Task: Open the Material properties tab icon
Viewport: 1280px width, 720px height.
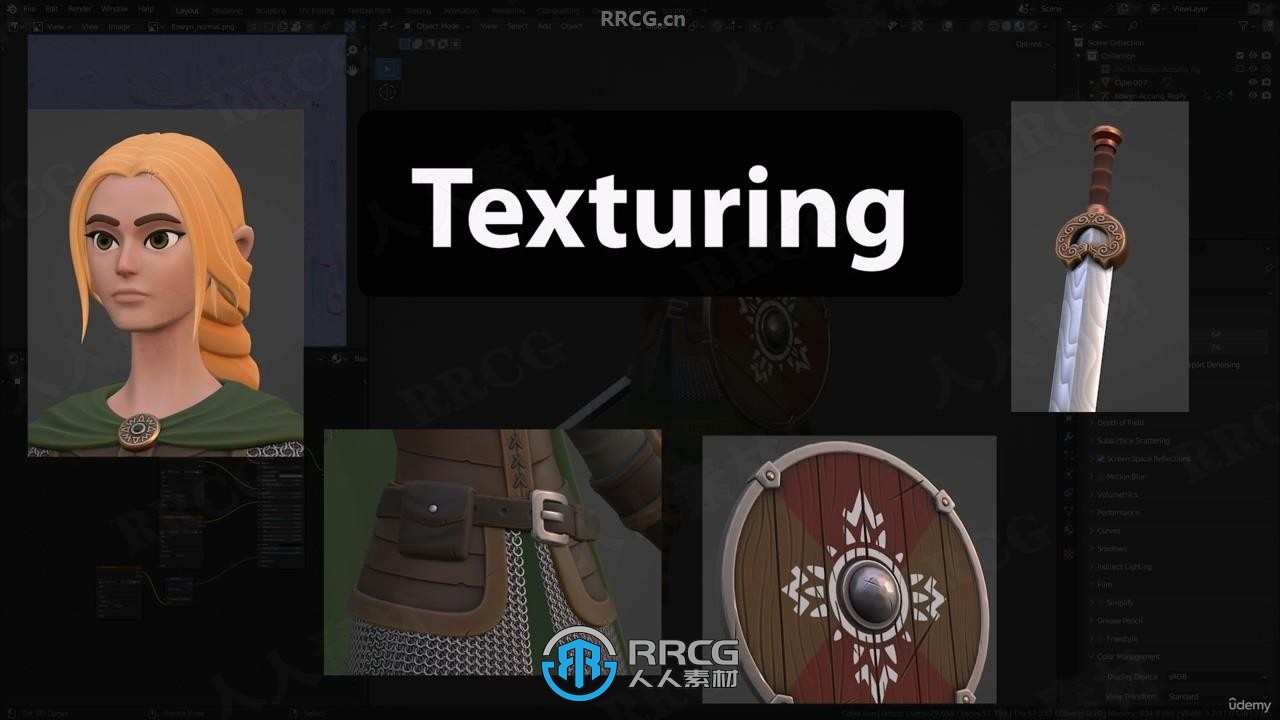Action: point(1068,530)
